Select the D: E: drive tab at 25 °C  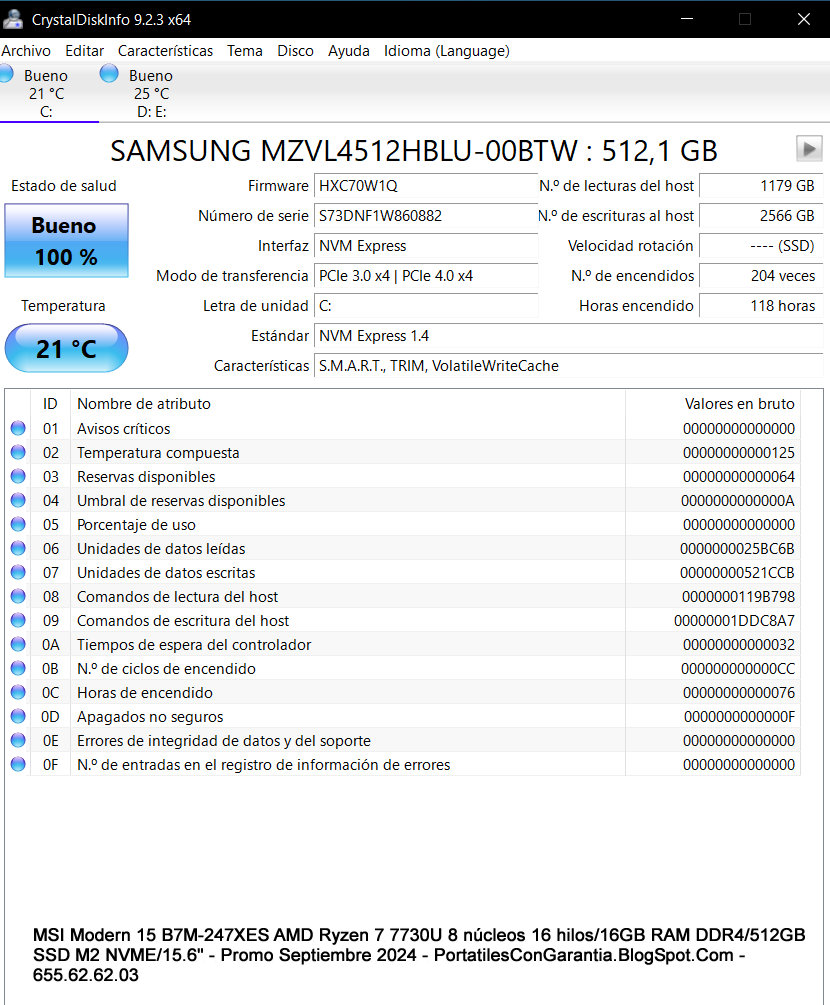point(149,93)
